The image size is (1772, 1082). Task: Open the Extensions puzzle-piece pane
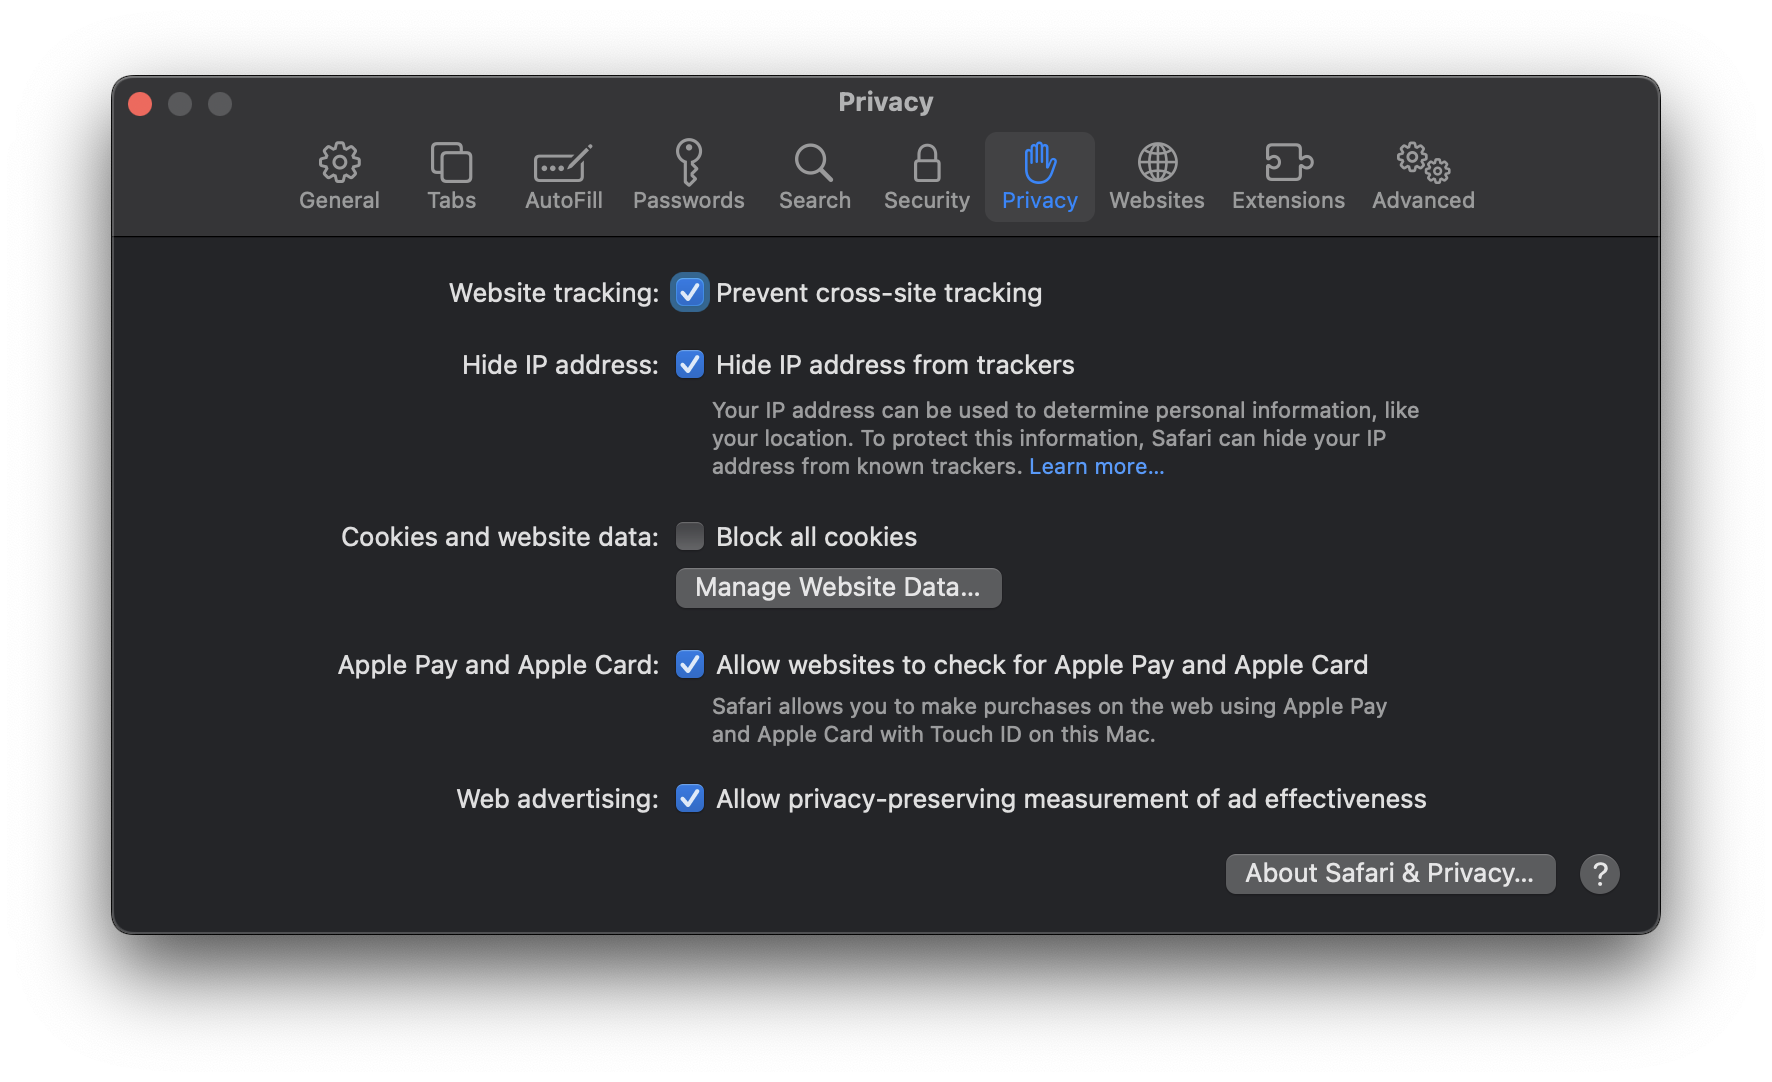pos(1288,176)
